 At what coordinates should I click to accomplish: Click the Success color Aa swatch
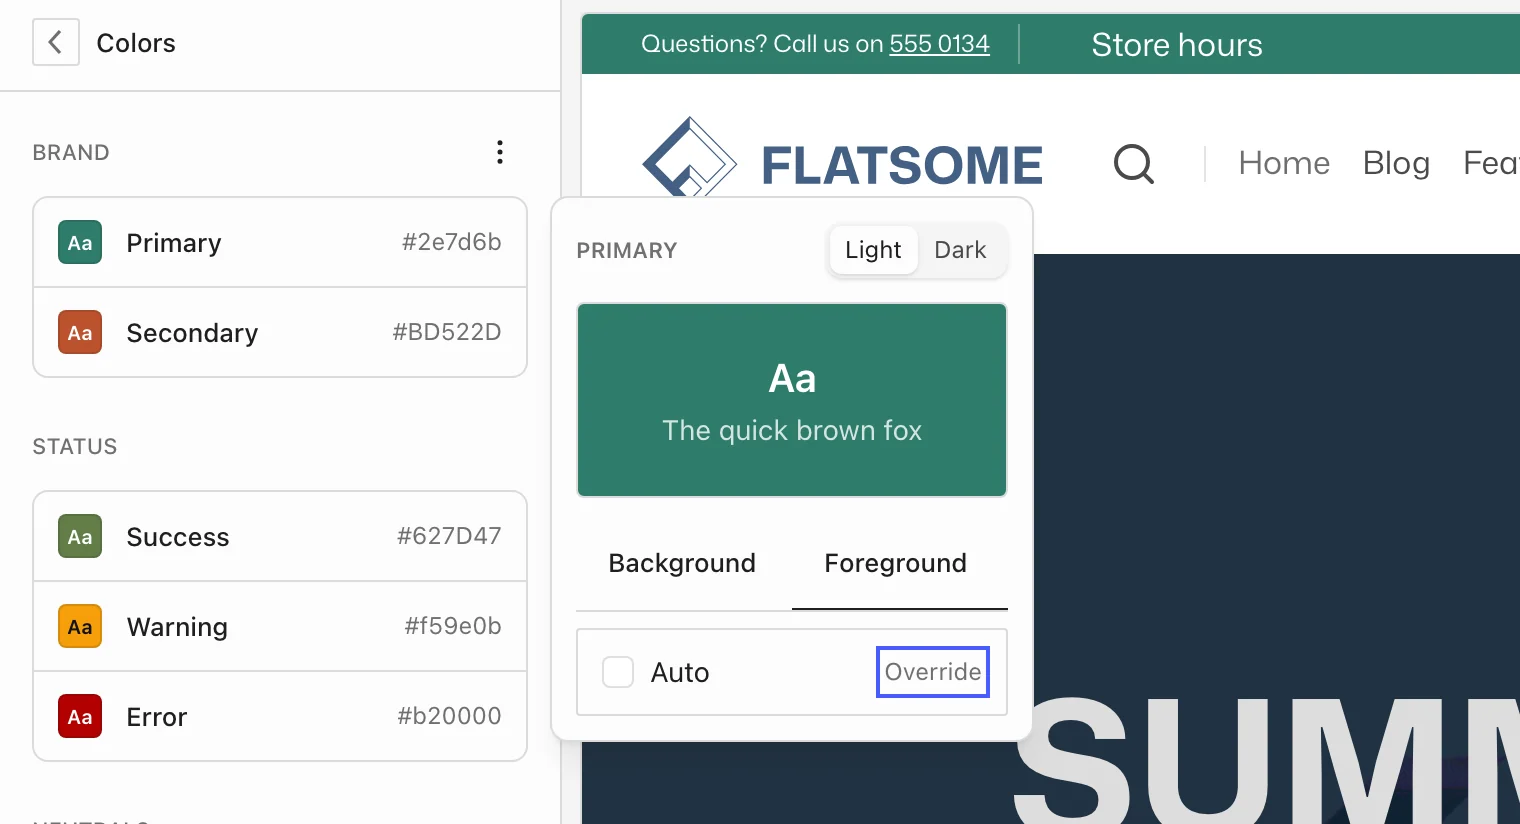coord(80,537)
